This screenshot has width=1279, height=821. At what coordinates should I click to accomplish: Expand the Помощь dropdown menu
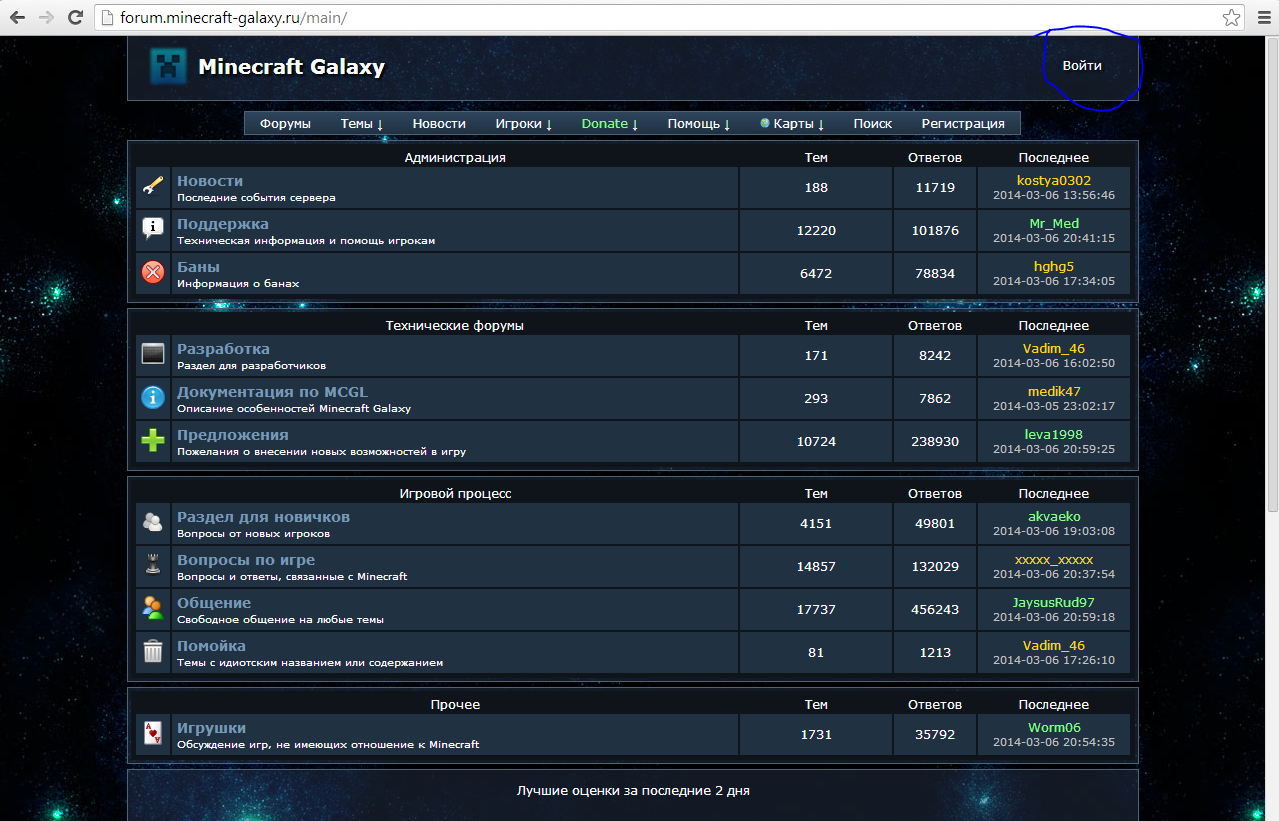coord(699,124)
